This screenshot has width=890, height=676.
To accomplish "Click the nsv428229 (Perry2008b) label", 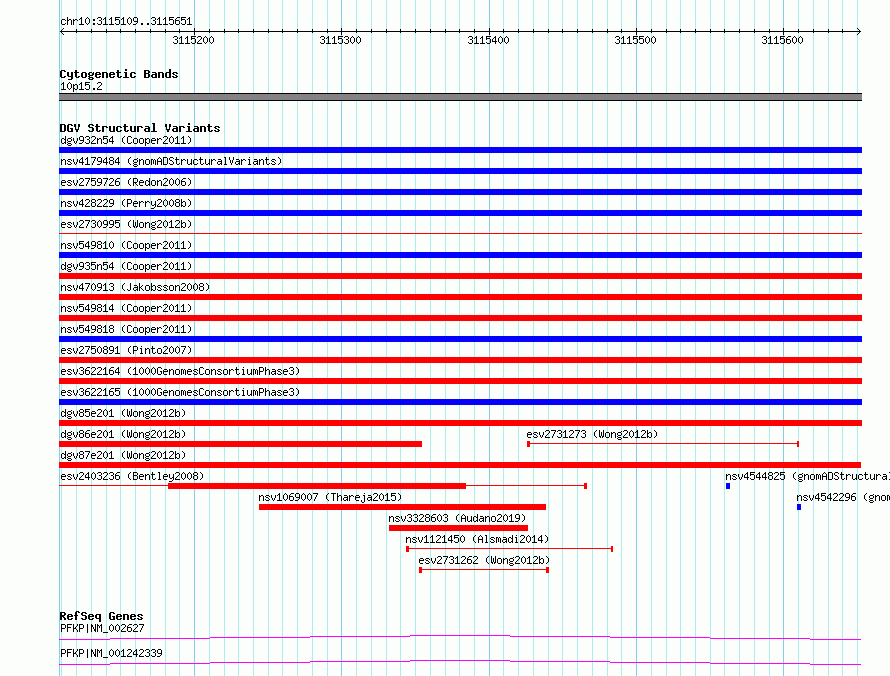I will 126,203.
